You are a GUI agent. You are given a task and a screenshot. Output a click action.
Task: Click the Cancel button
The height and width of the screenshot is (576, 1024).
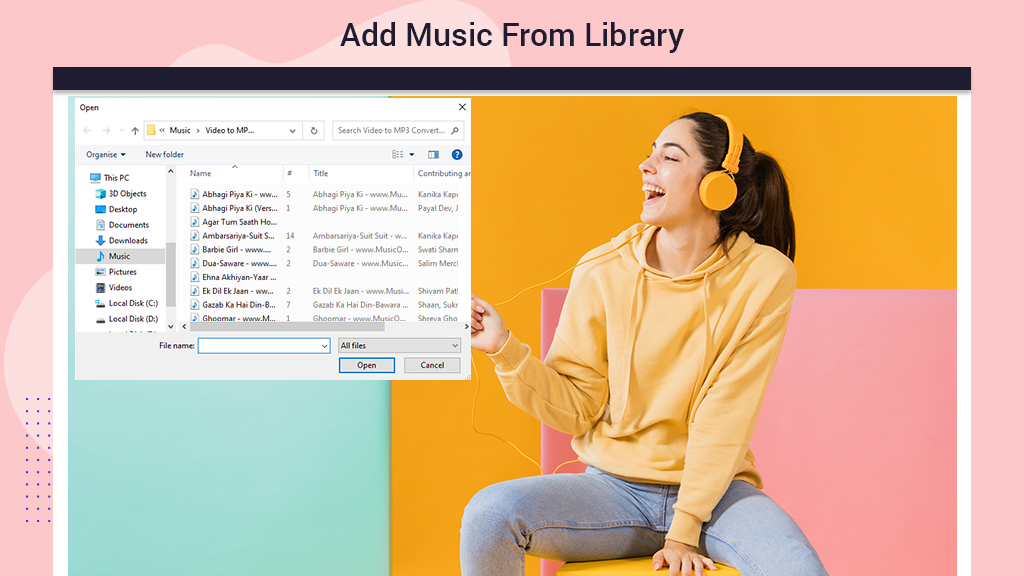click(x=432, y=365)
